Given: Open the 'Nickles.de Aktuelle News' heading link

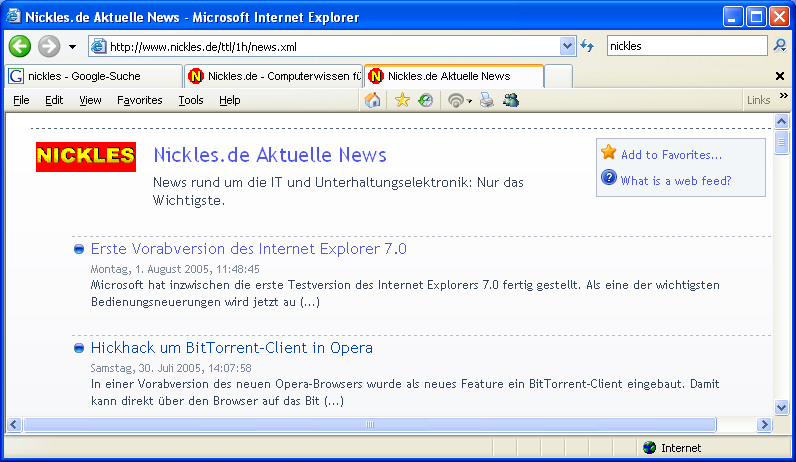Looking at the screenshot, I should pos(270,155).
